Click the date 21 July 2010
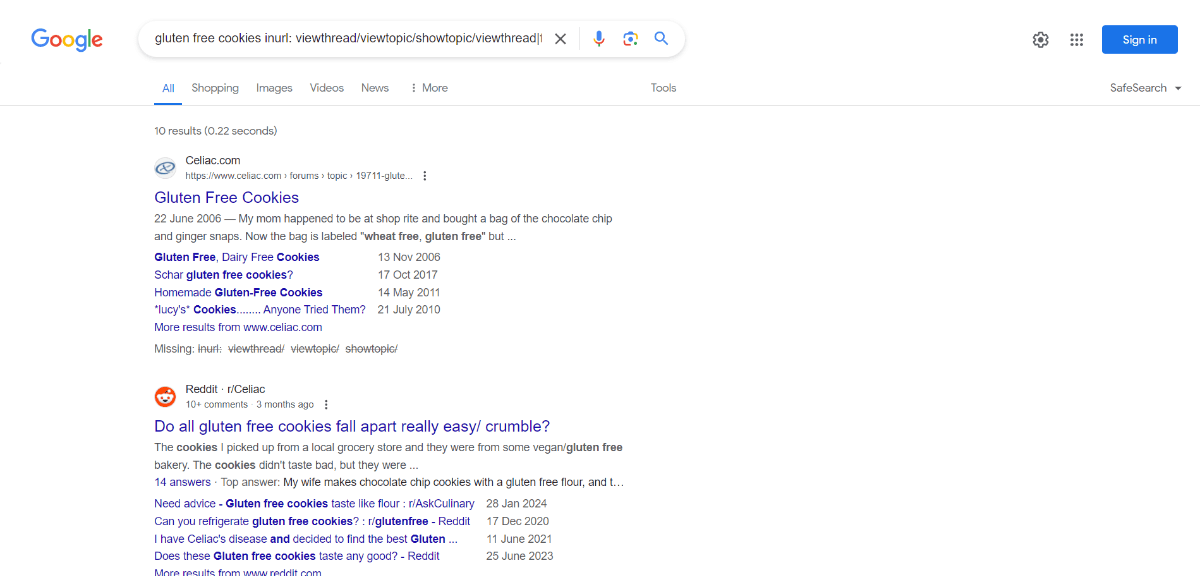Screen dimensions: 1200x576 click(x=409, y=309)
